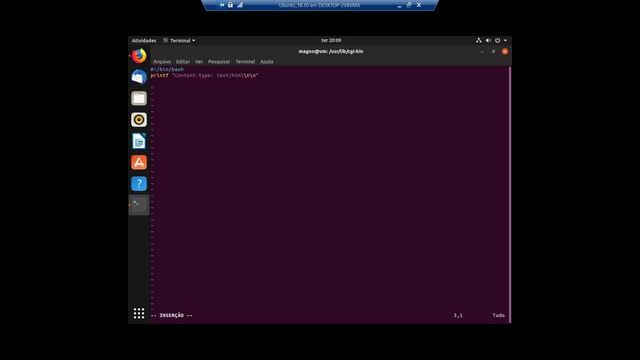Screen dimensions: 640x360
Task: Click the 'Tudo' position indicator
Action: point(498,316)
